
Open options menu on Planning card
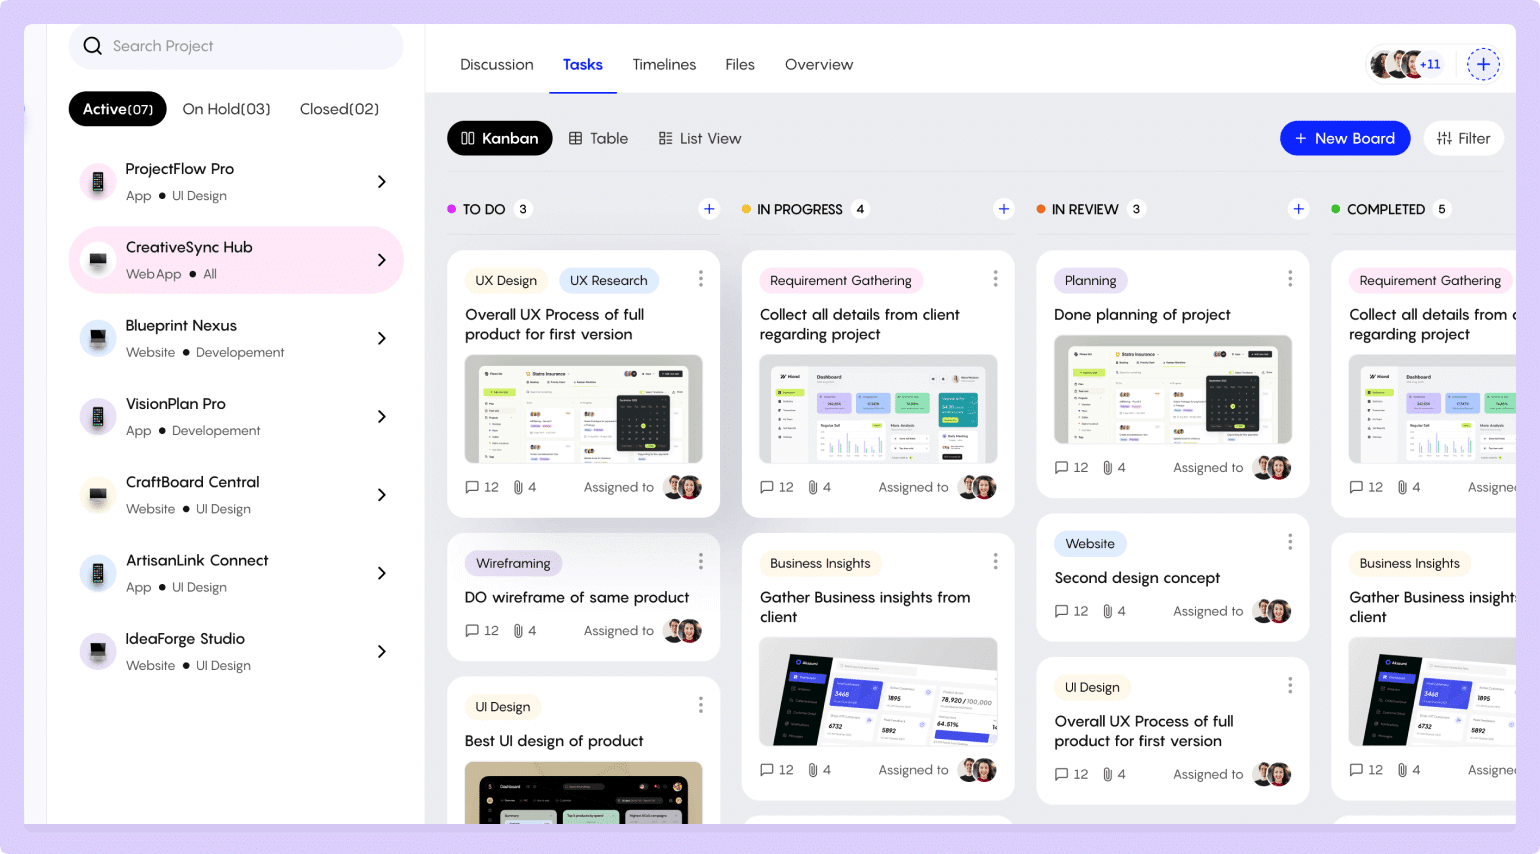coord(1289,279)
